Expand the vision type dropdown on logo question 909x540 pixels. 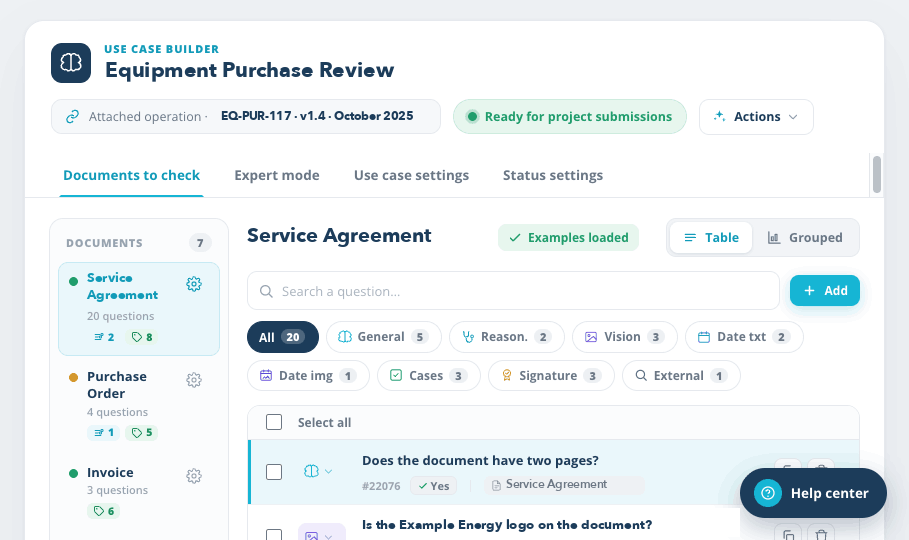pyautogui.click(x=329, y=536)
